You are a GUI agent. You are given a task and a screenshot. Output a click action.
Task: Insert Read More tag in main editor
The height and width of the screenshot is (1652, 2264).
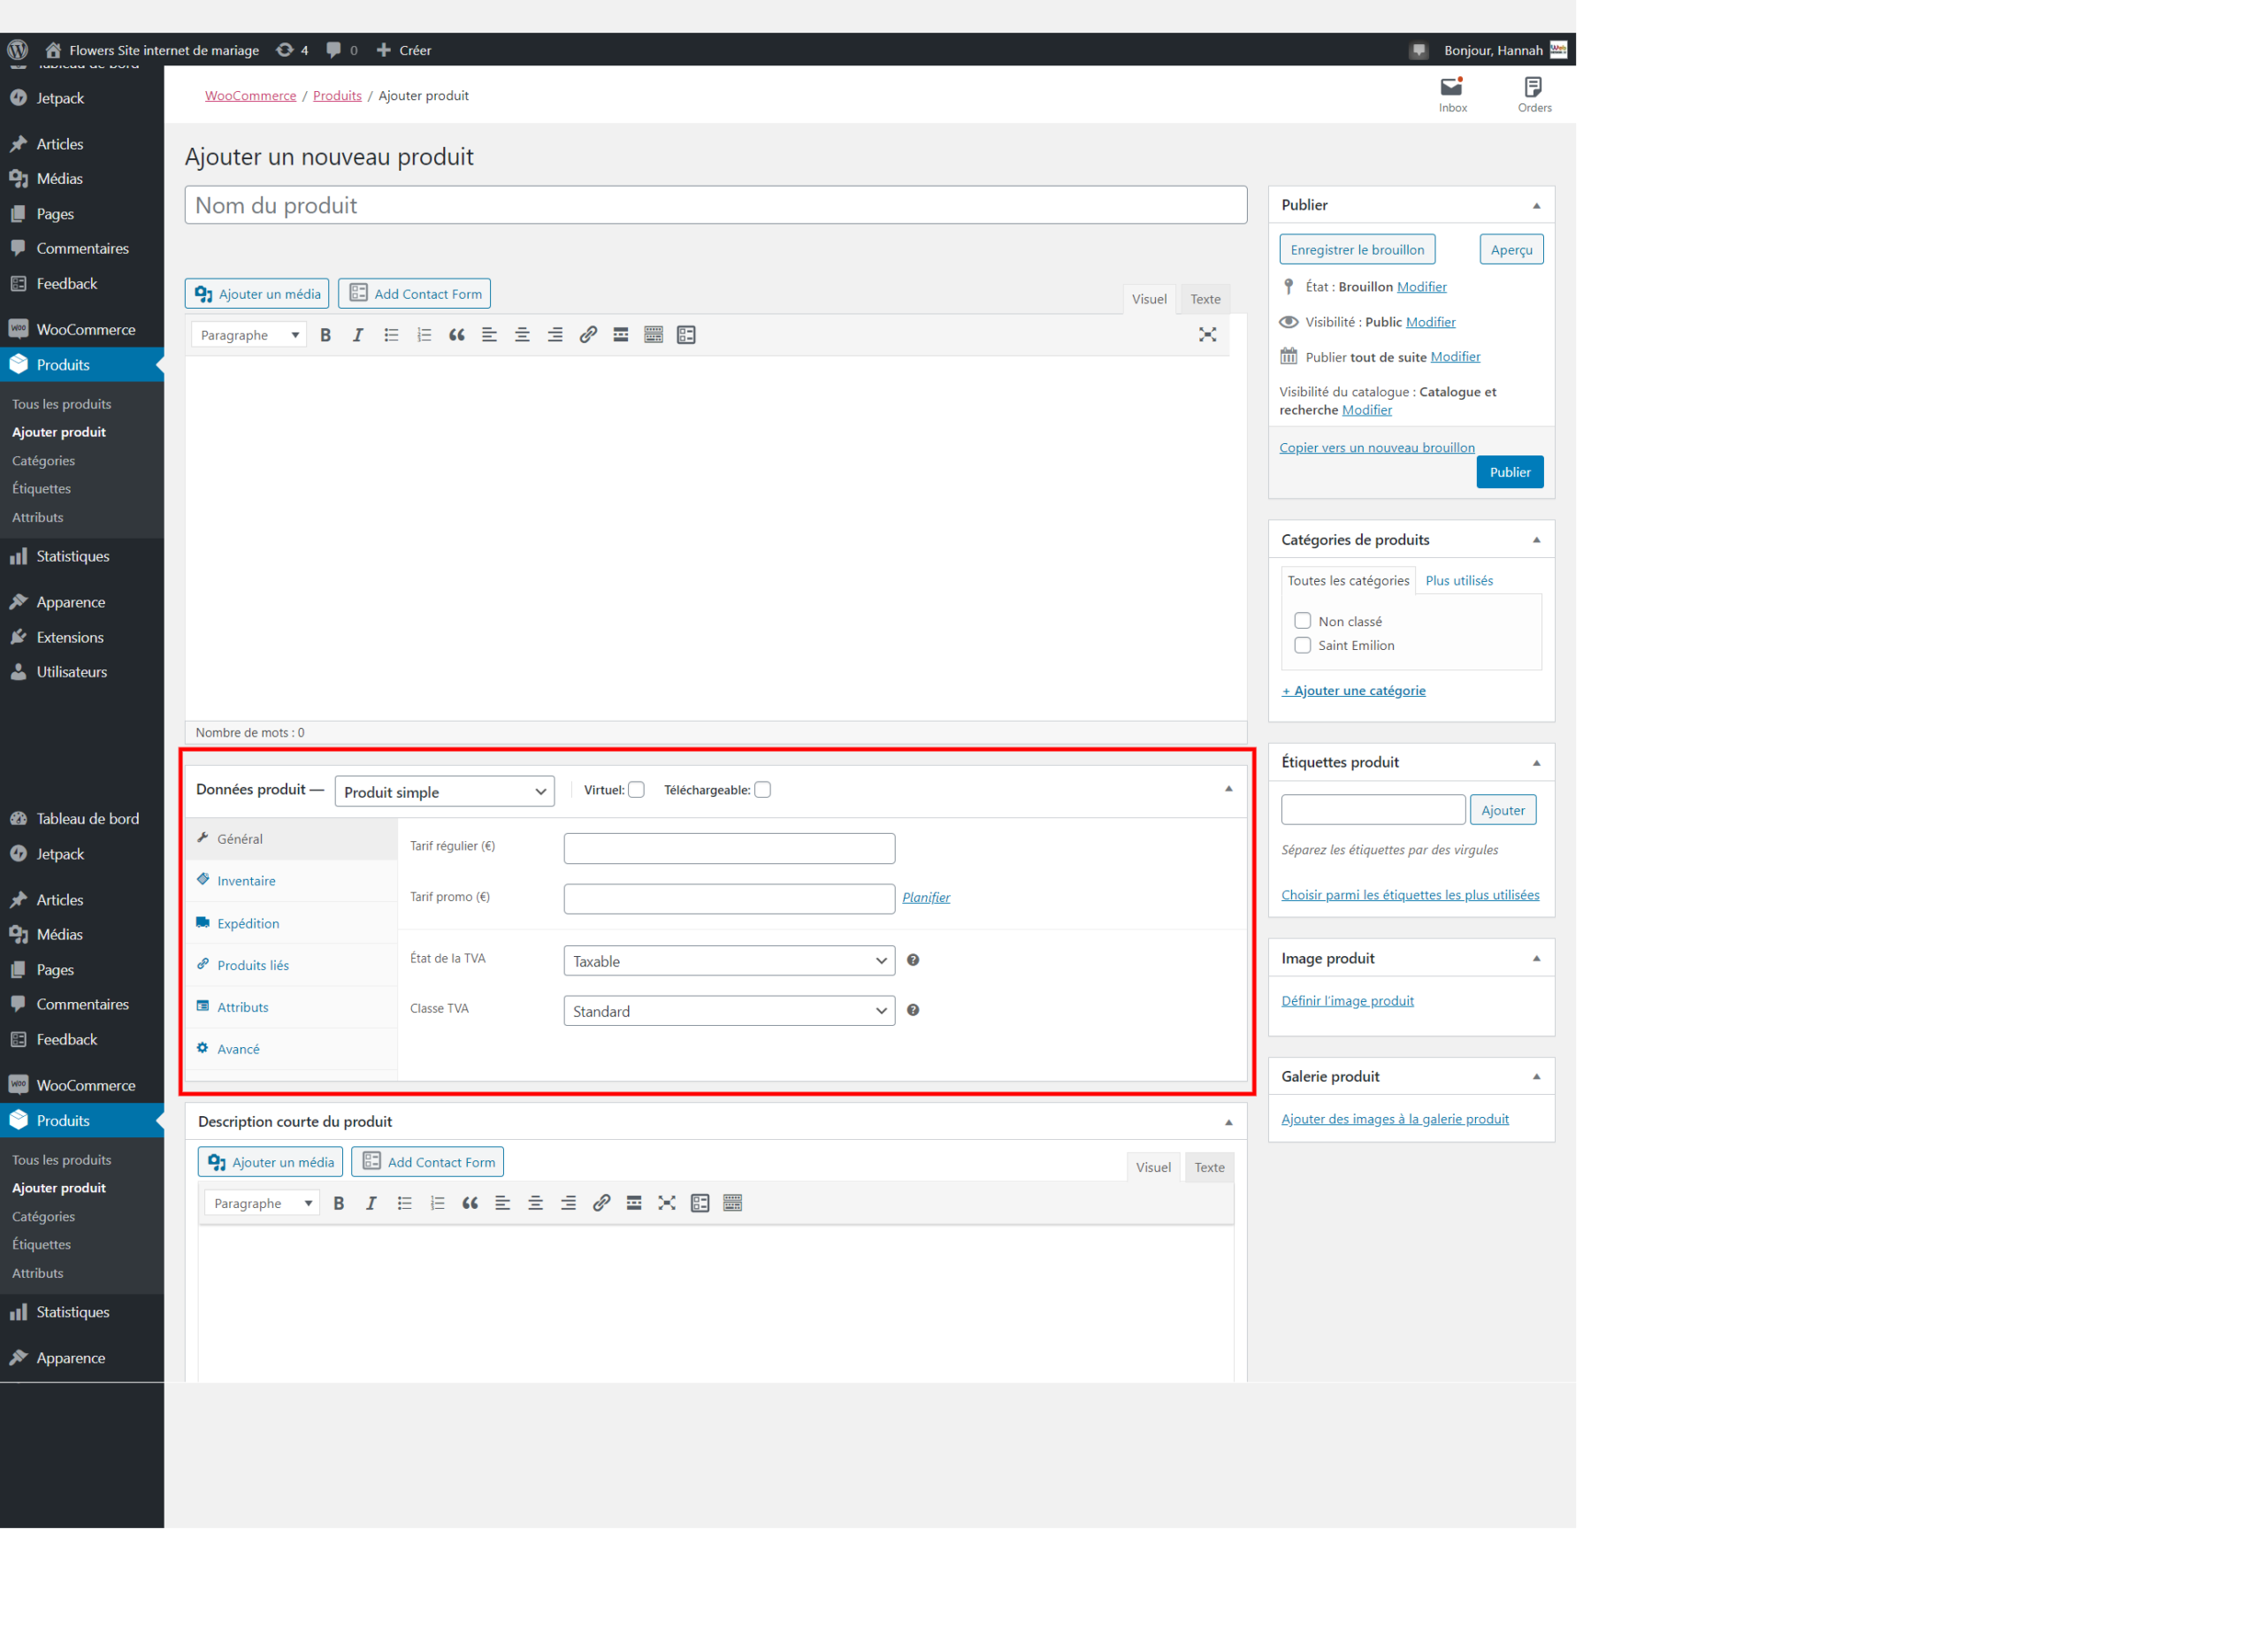click(621, 335)
